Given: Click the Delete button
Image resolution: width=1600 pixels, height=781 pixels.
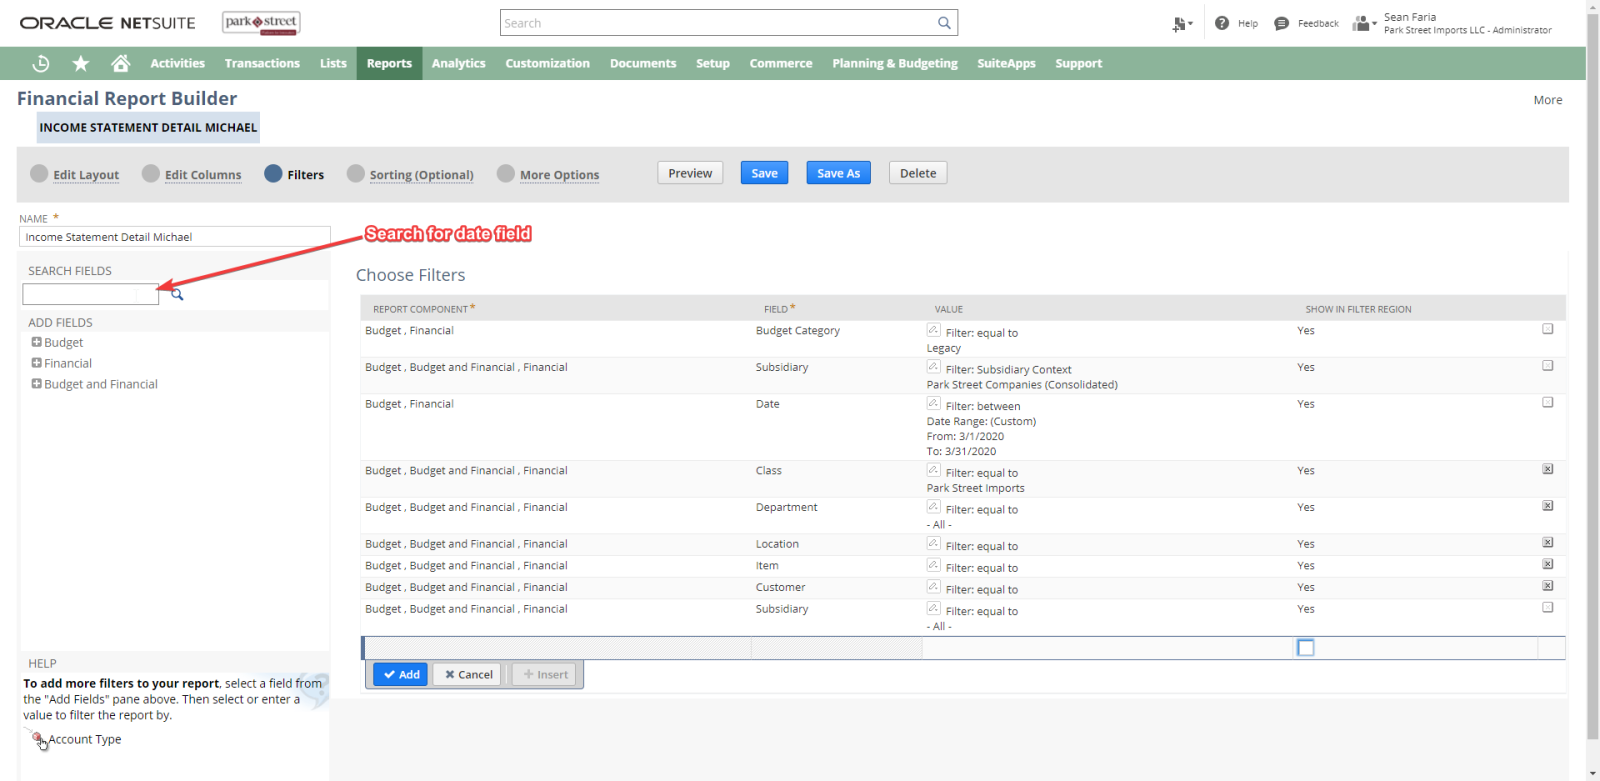Looking at the screenshot, I should click(918, 173).
